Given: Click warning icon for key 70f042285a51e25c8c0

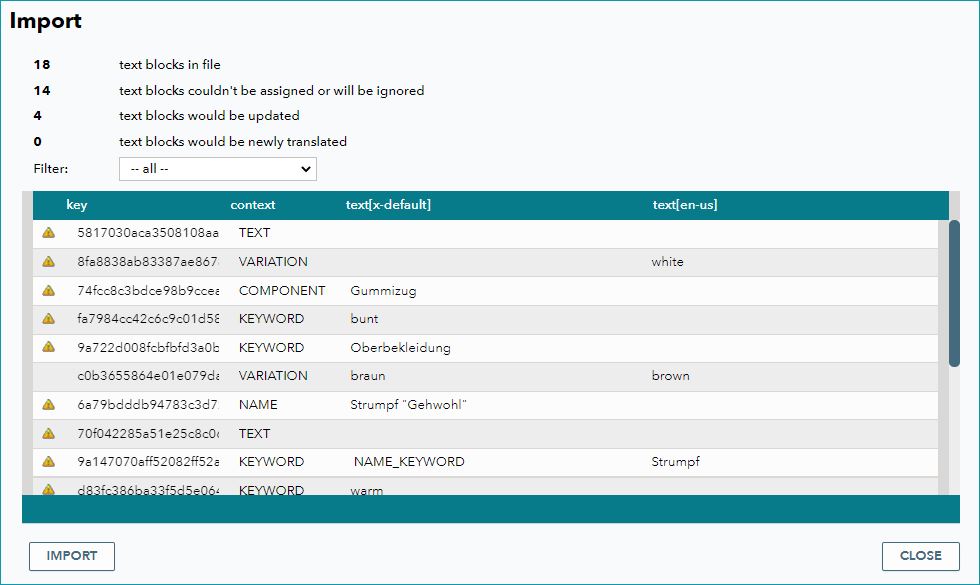Looking at the screenshot, I should pyautogui.click(x=48, y=434).
